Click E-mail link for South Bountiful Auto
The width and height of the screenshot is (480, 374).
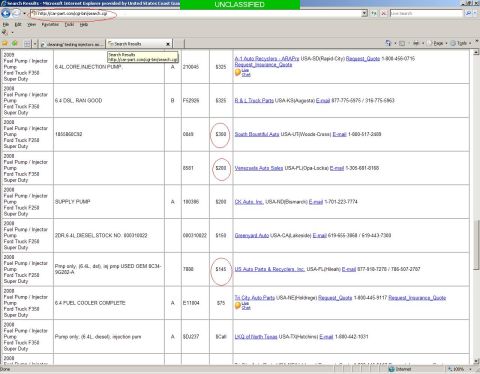point(339,134)
